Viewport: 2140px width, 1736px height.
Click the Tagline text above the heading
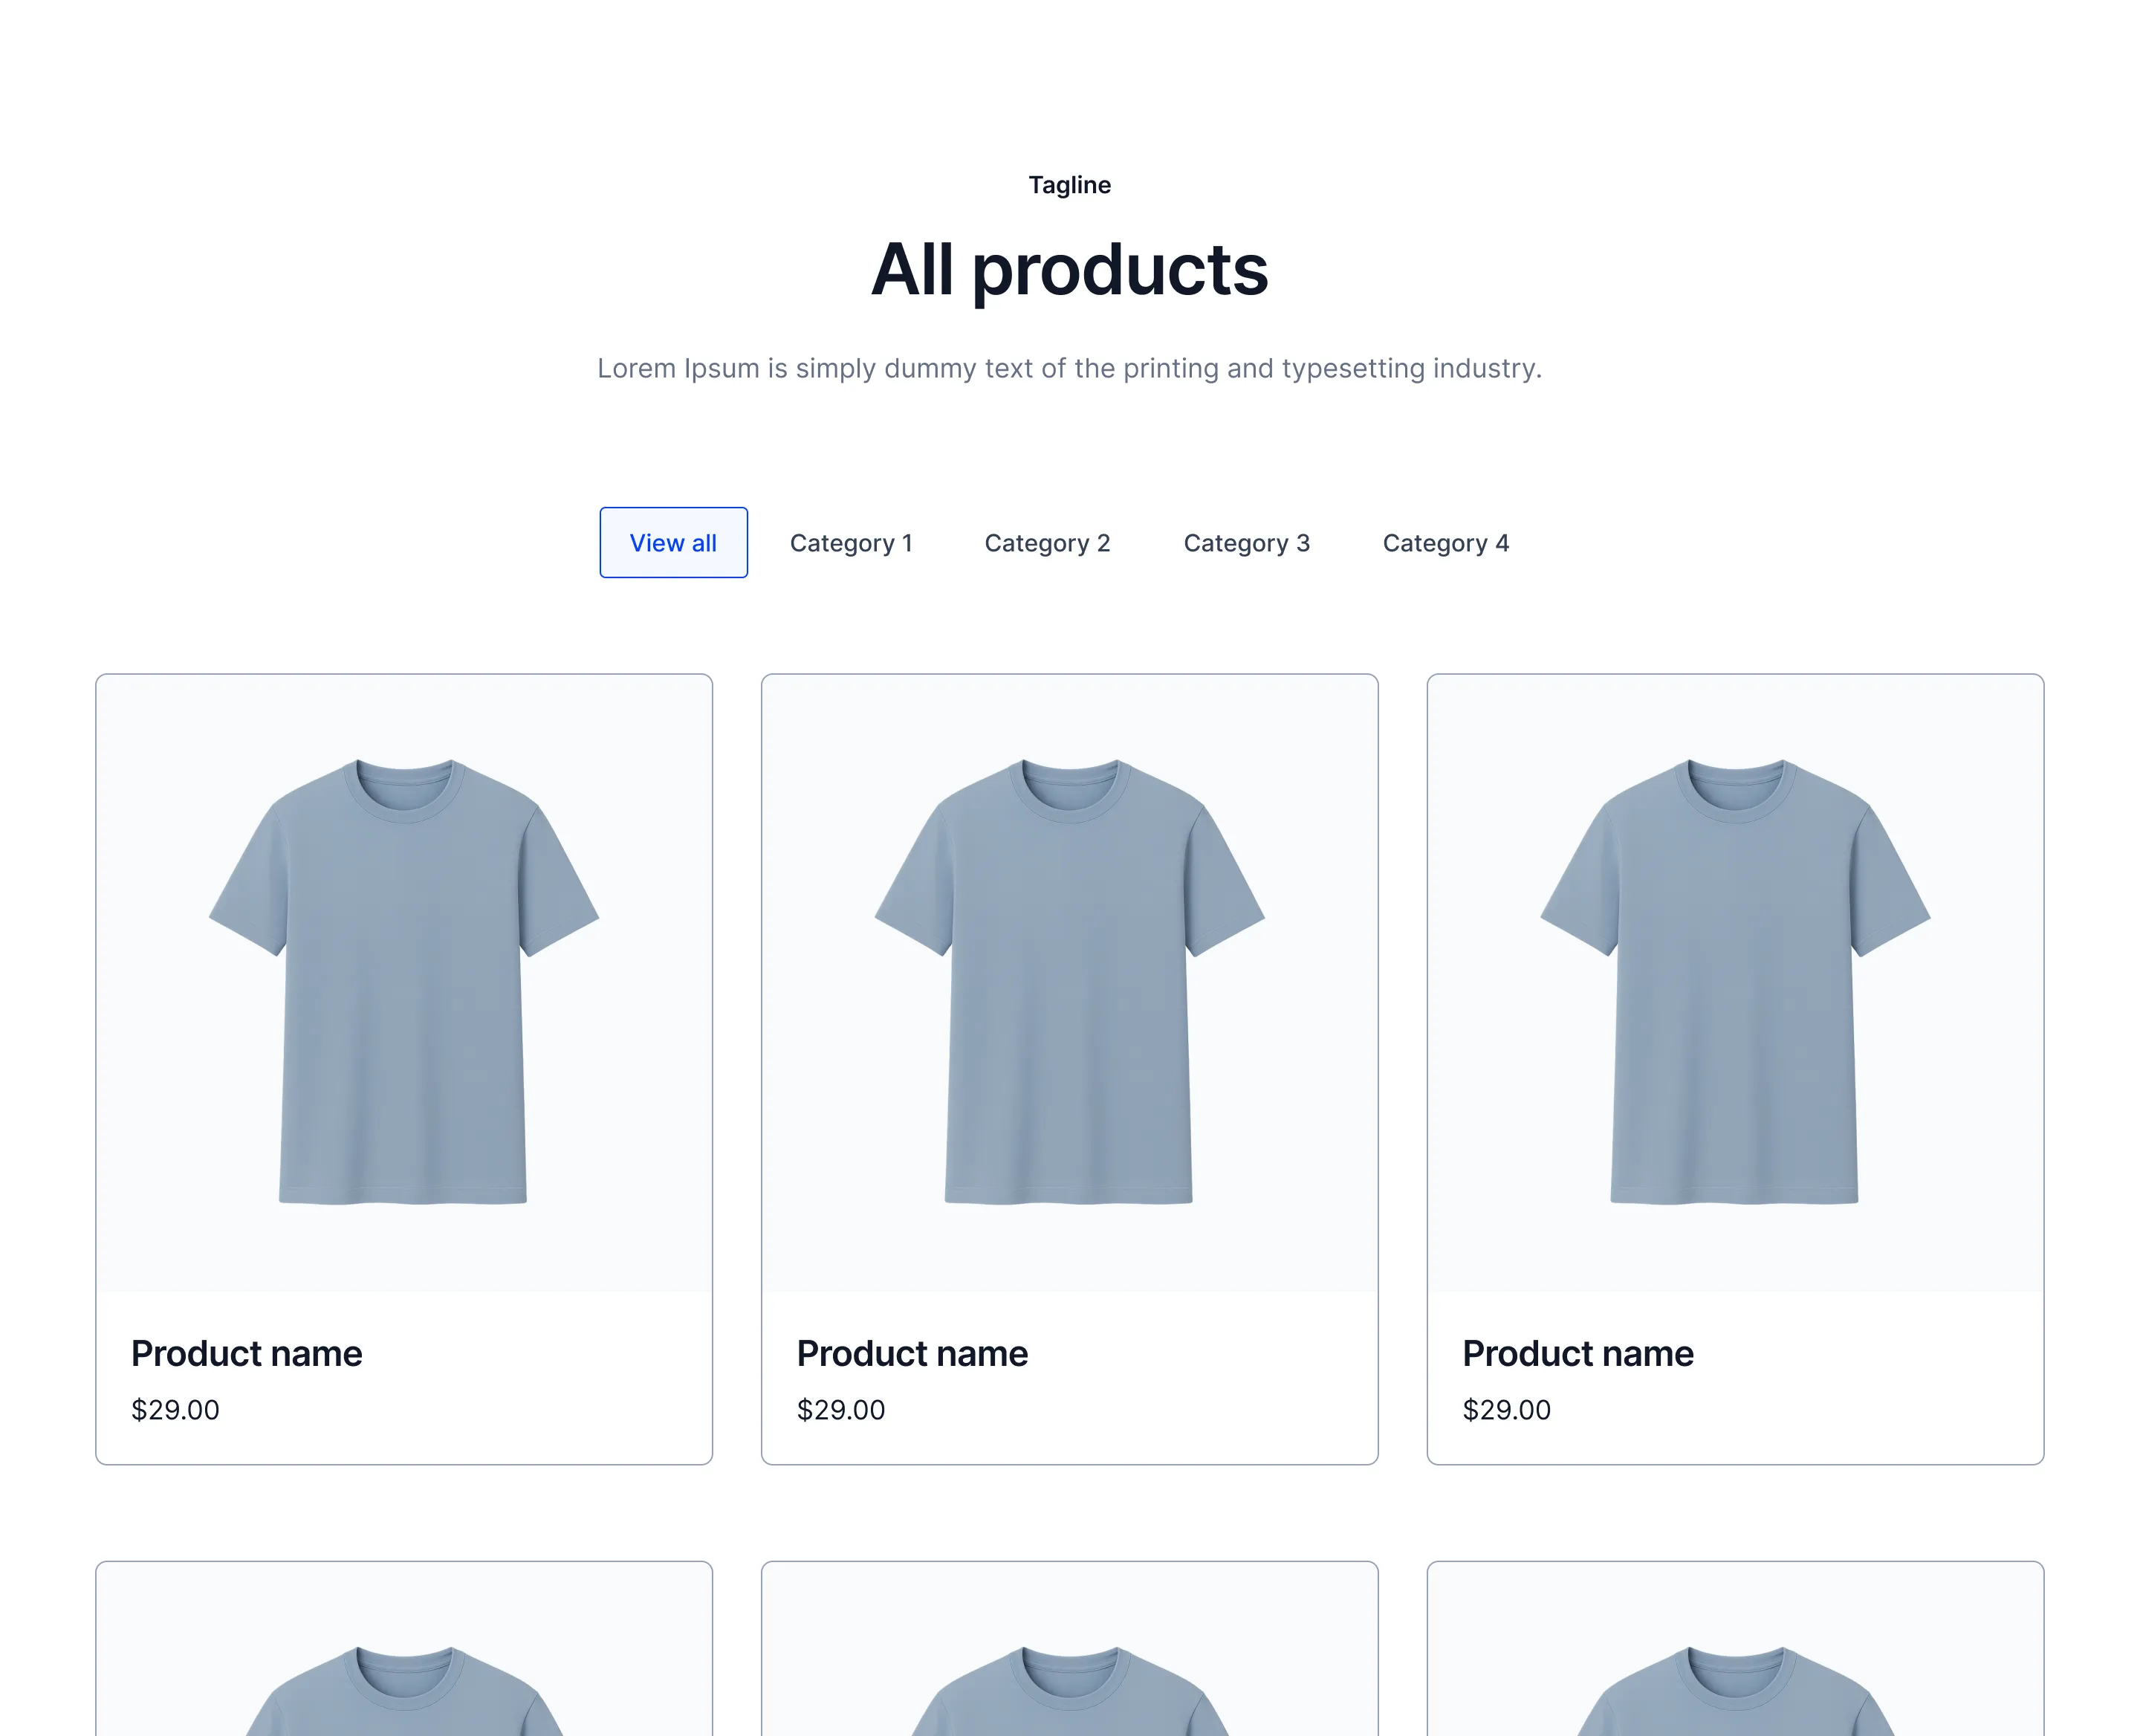click(x=1069, y=185)
